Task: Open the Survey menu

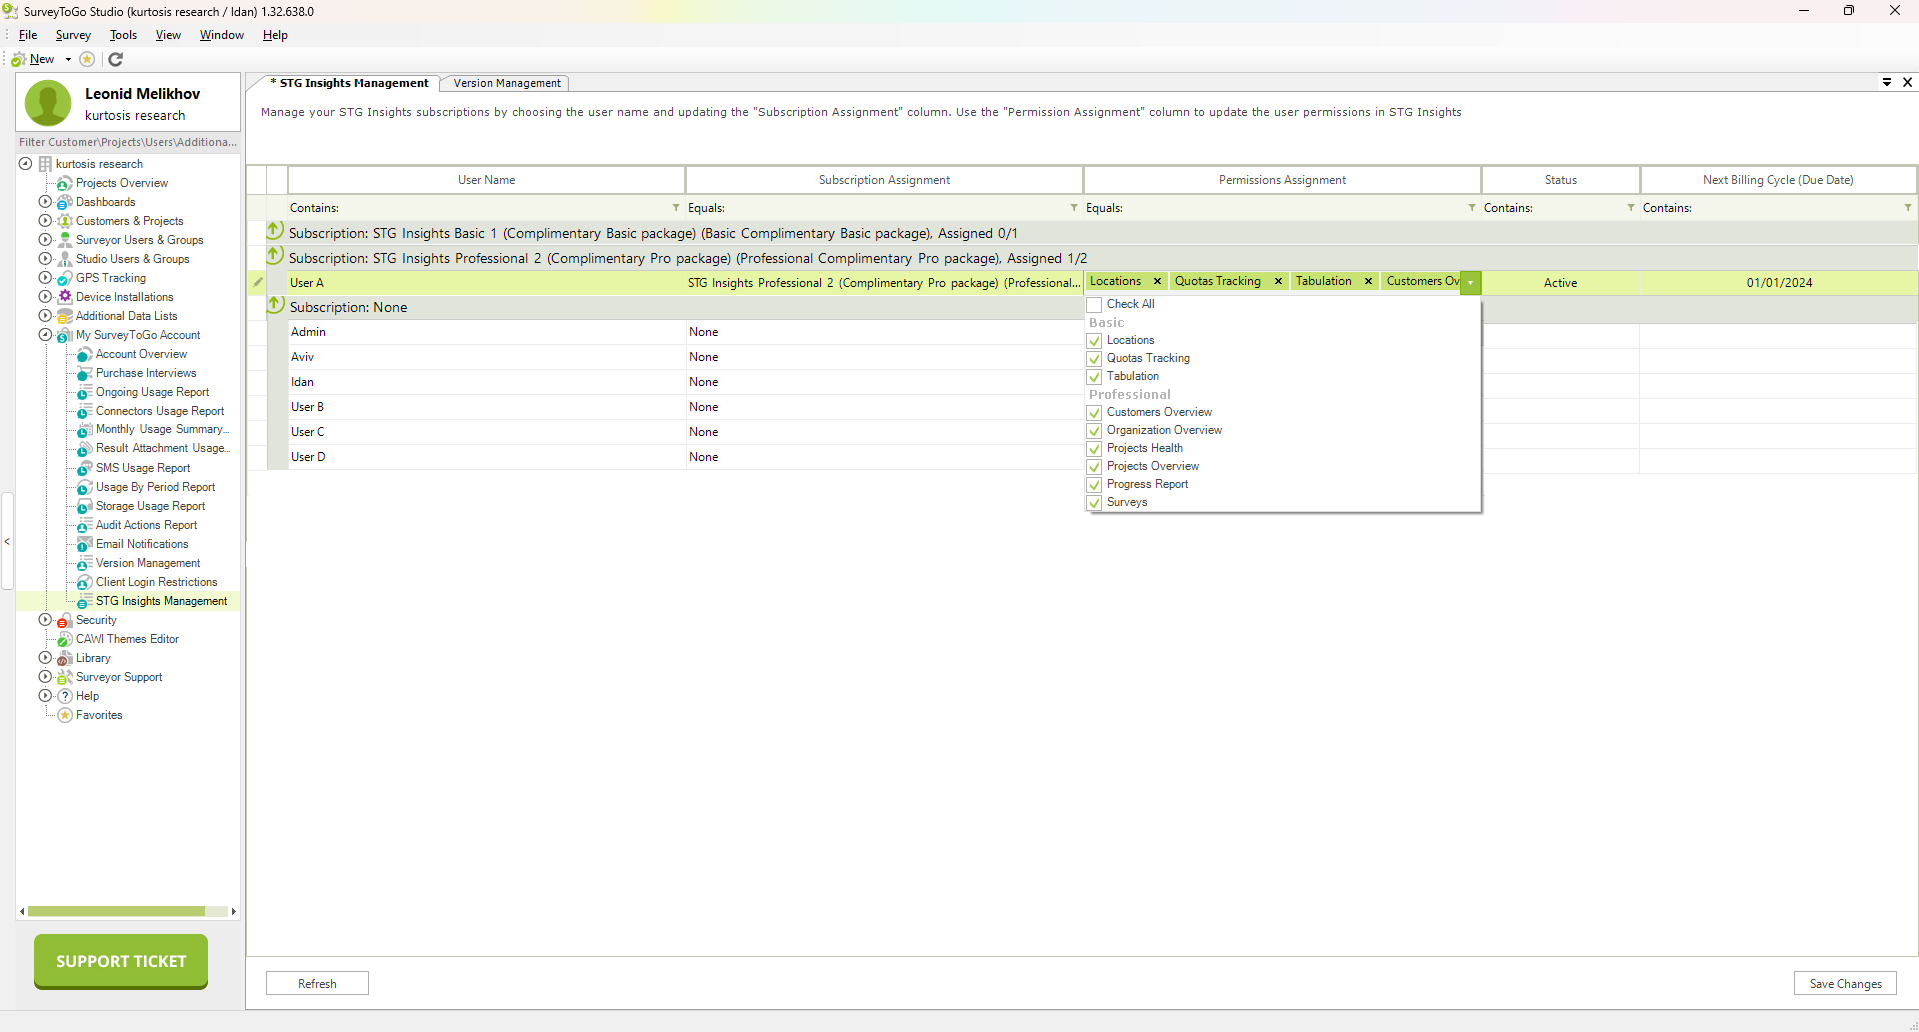Action: click(73, 35)
